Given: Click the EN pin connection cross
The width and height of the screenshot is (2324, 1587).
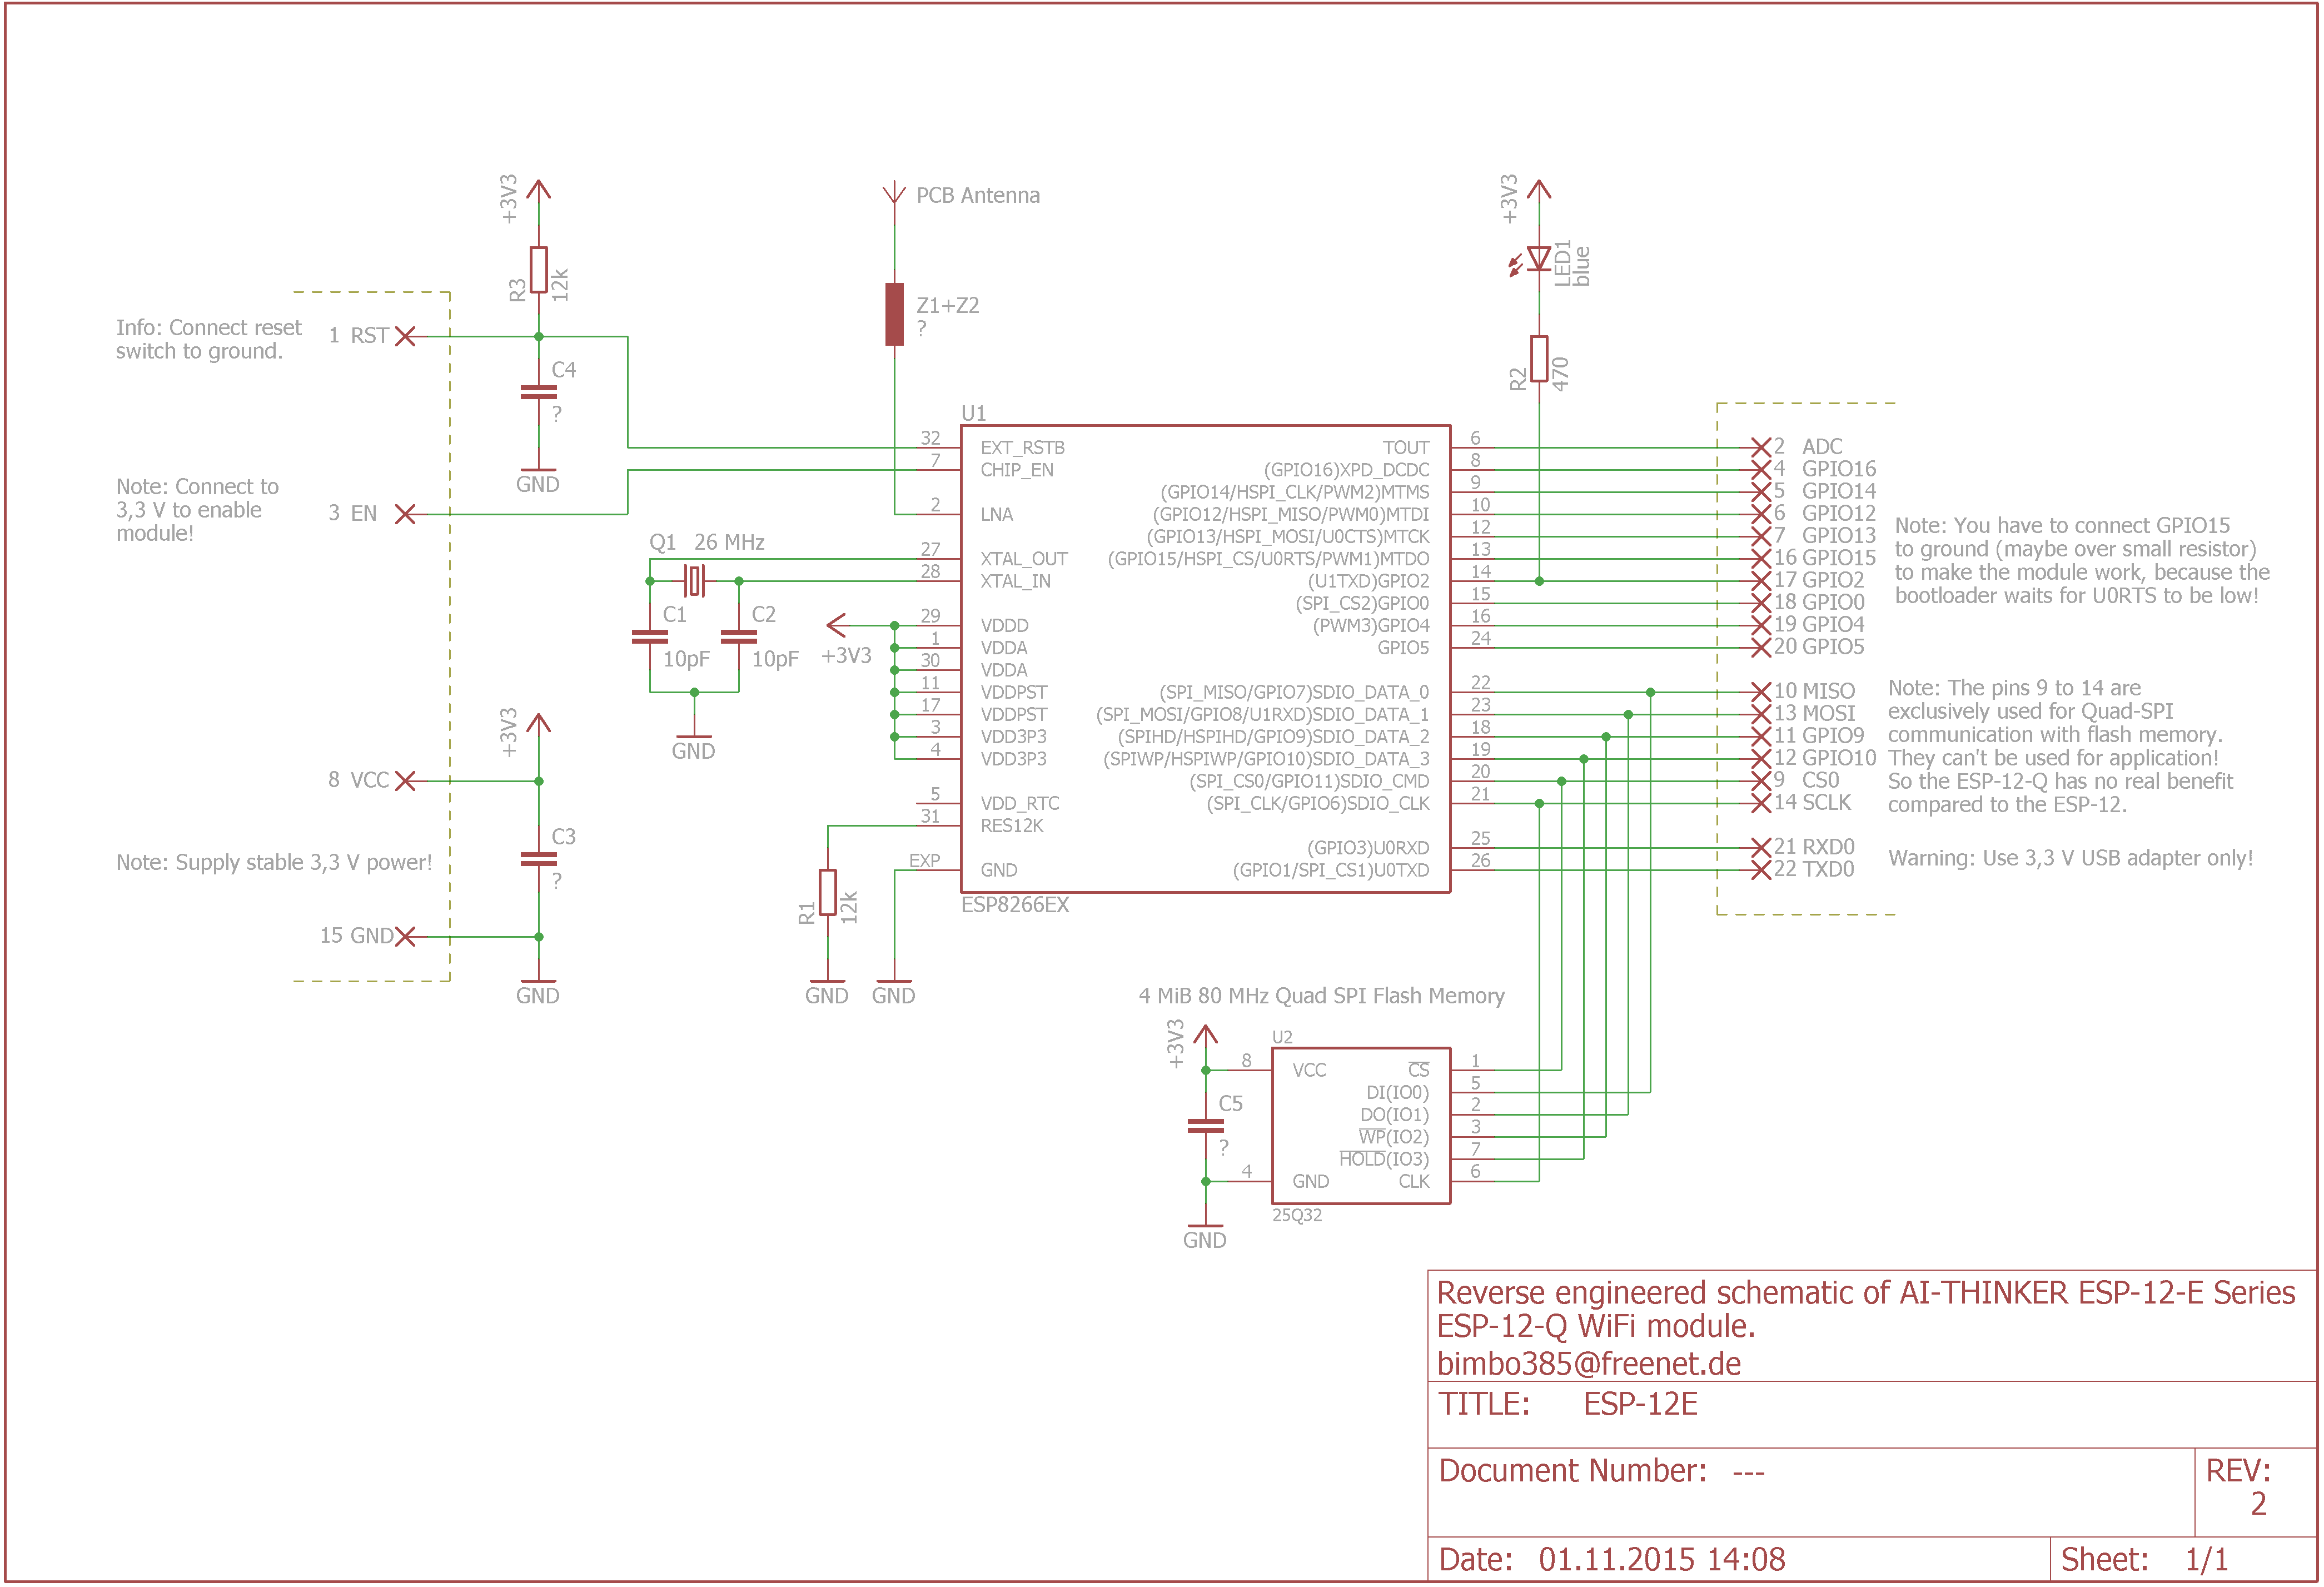Looking at the screenshot, I should point(405,514).
